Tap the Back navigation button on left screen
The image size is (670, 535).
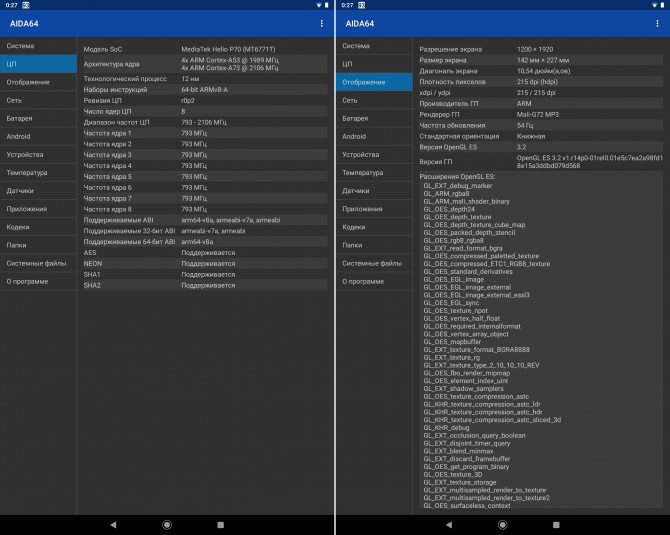[x=113, y=525]
